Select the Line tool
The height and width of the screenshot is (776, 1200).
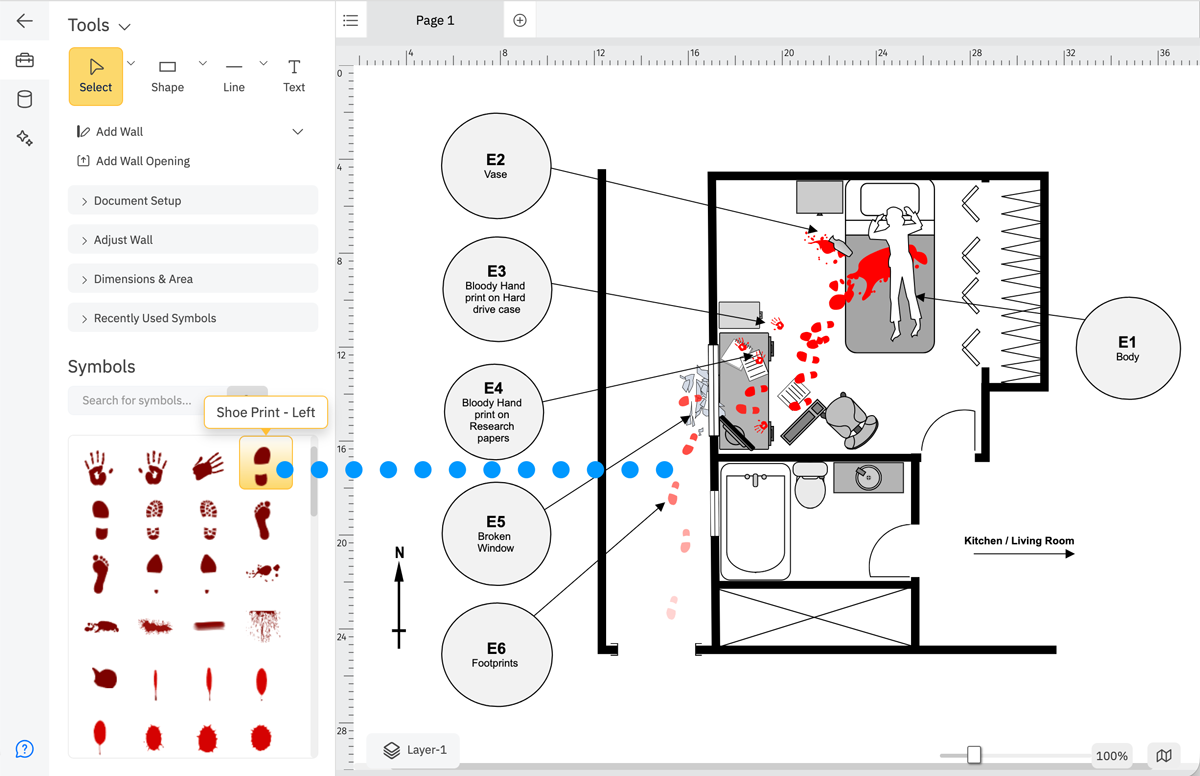[233, 75]
